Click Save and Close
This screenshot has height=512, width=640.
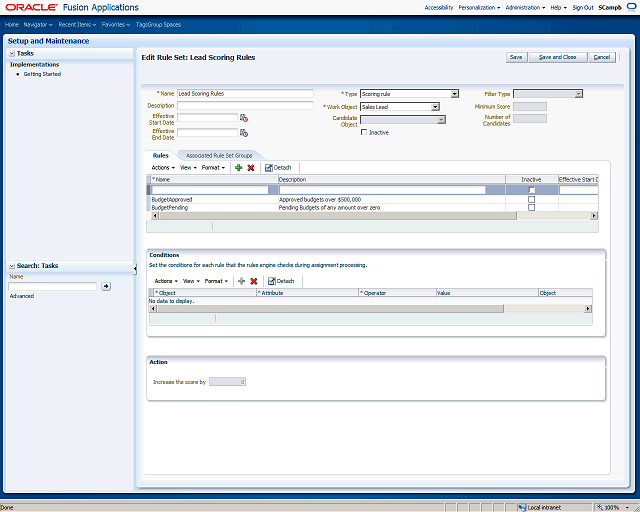[x=558, y=57]
